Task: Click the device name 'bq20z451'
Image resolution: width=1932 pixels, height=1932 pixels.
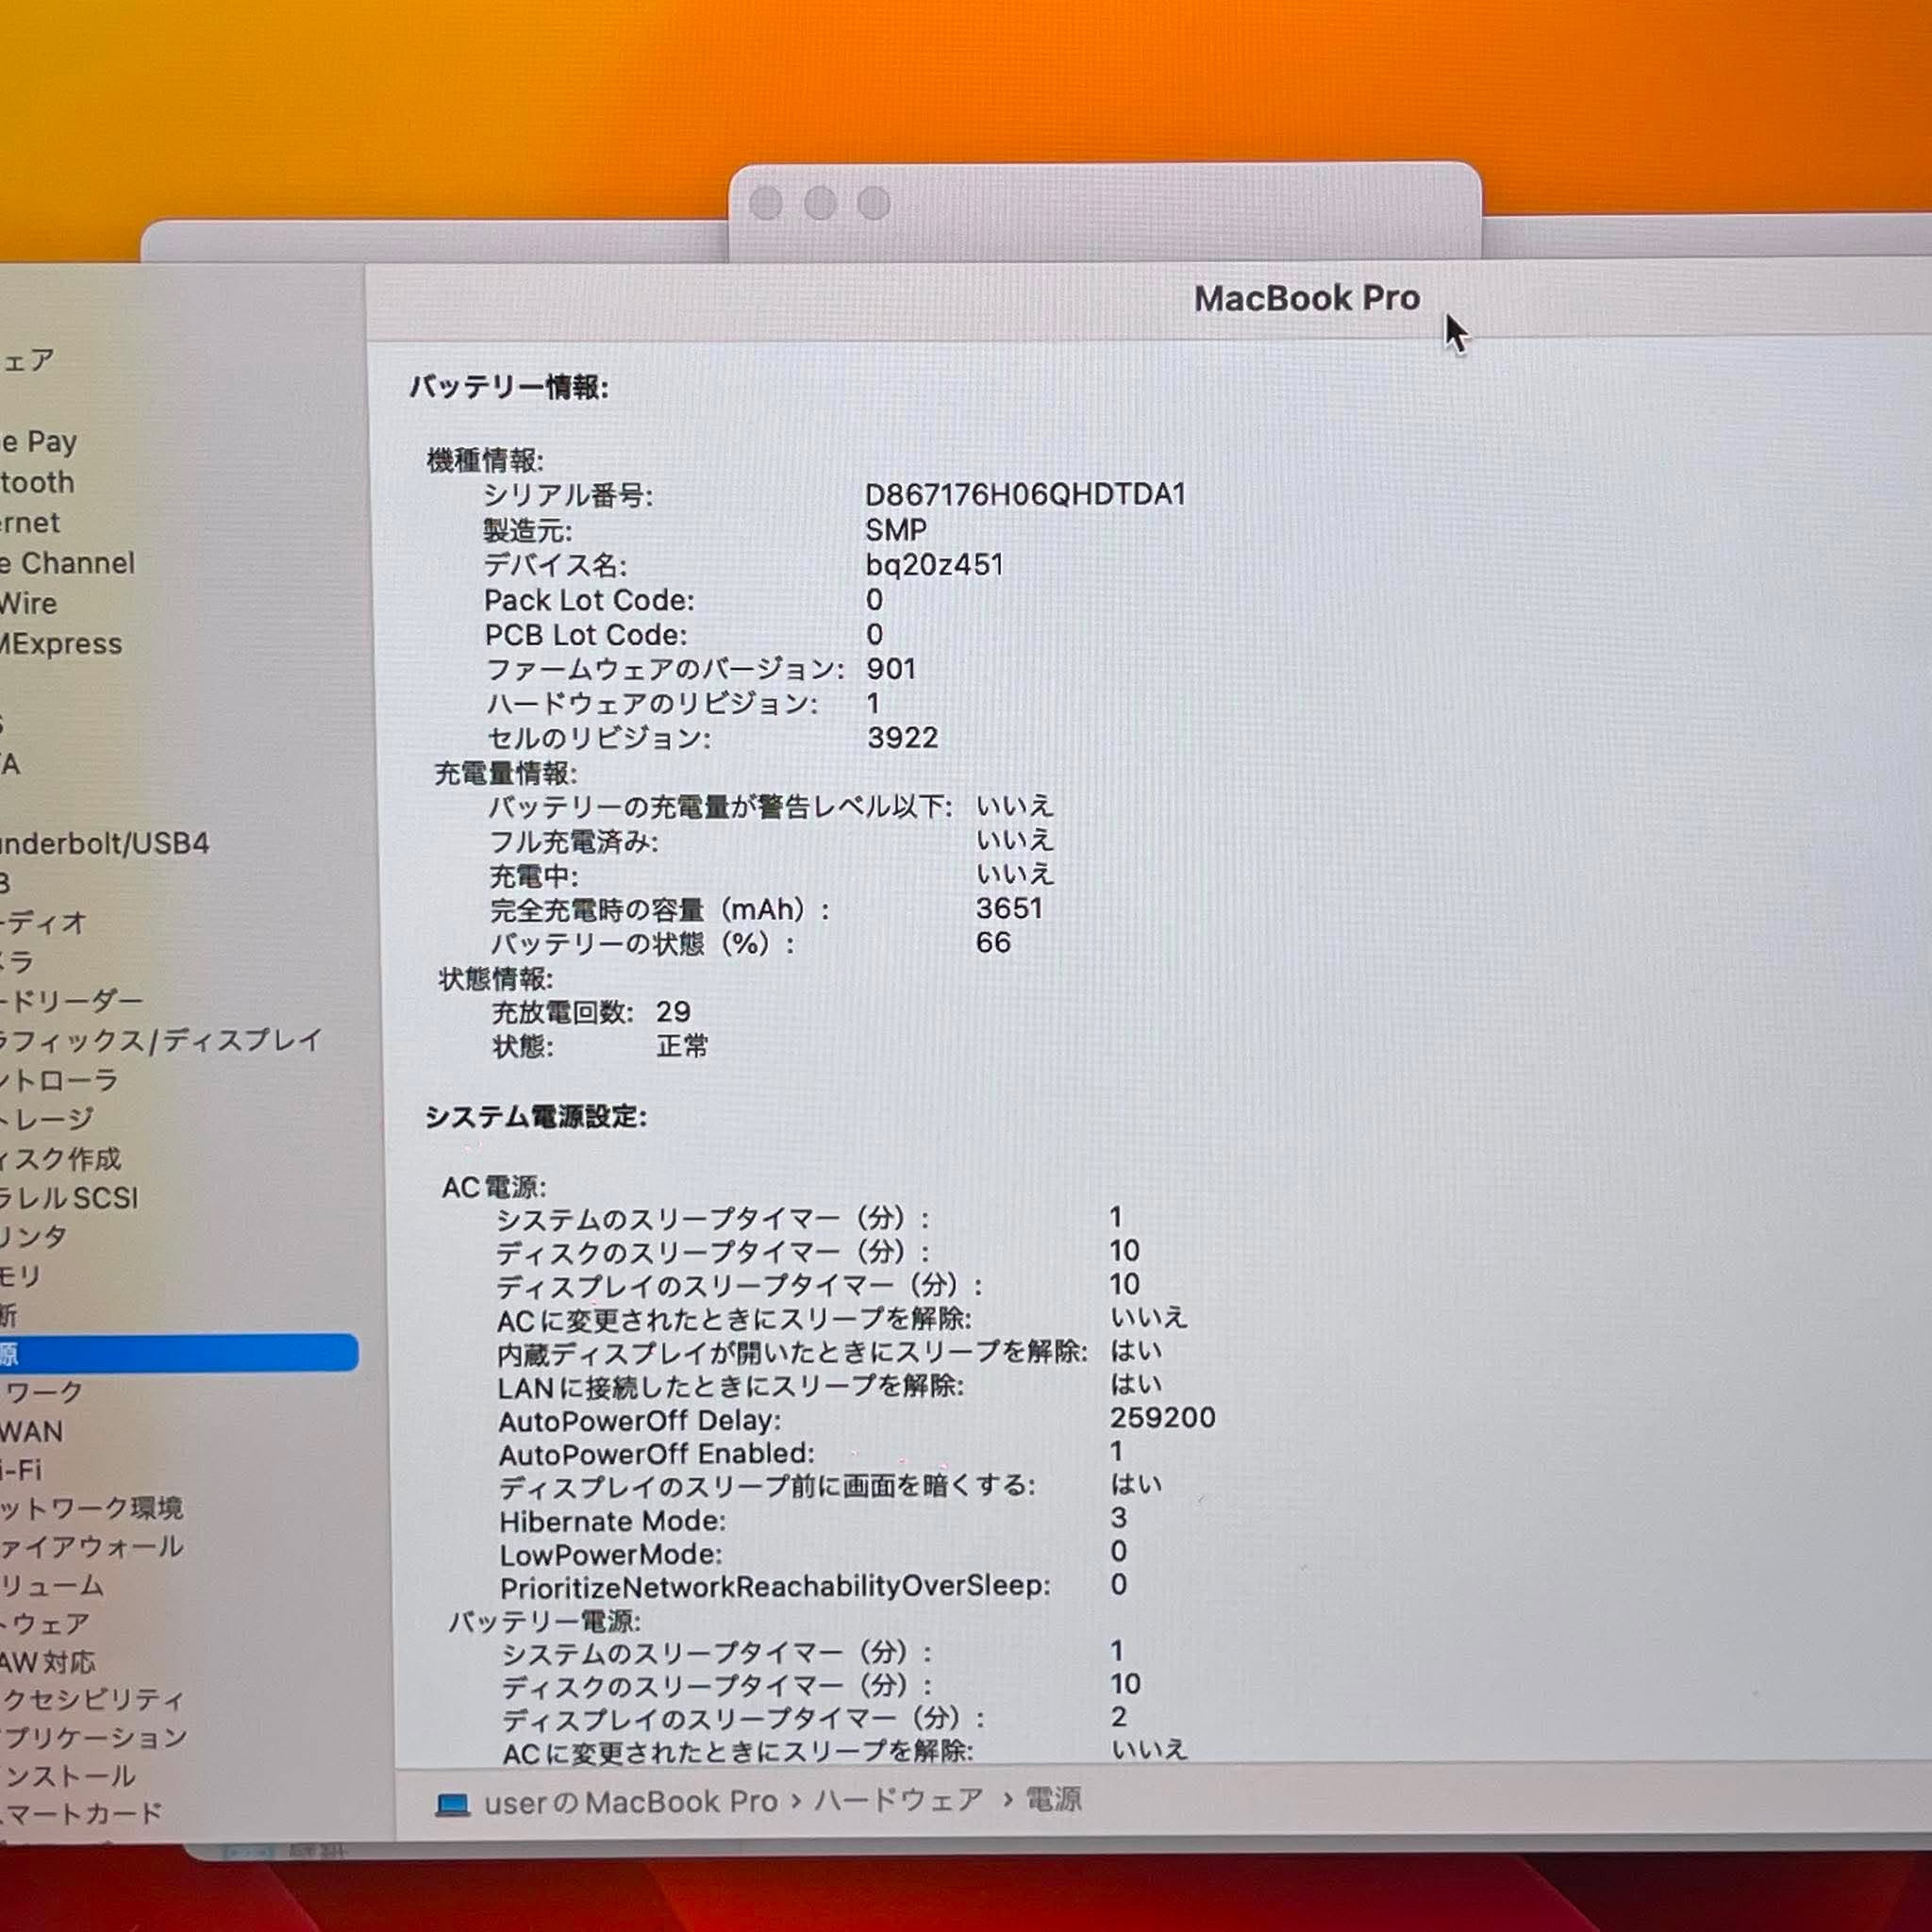Action: tap(934, 565)
